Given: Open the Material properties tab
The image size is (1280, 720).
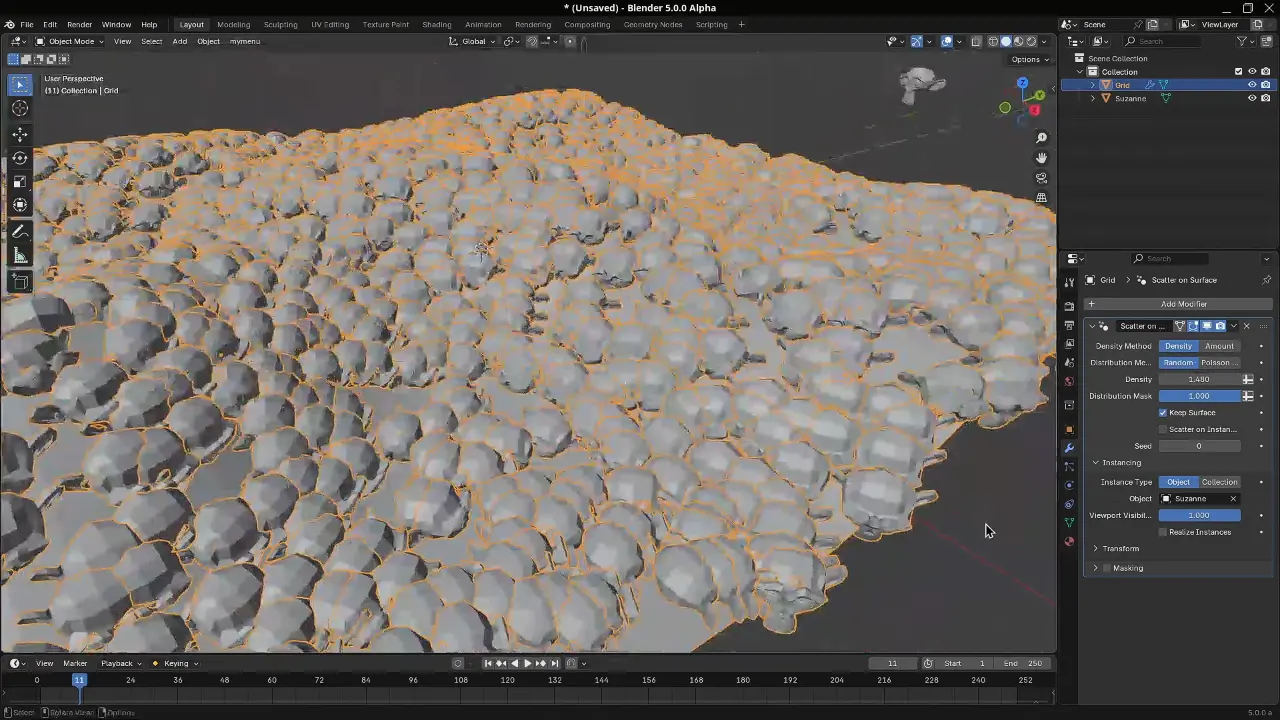Looking at the screenshot, I should 1069,541.
